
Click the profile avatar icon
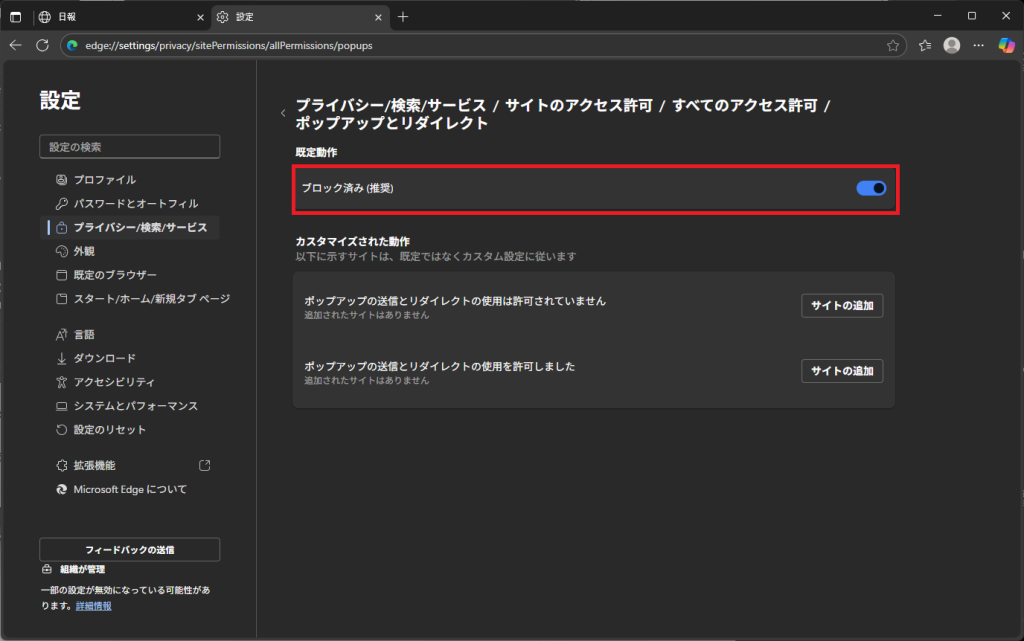[x=952, y=45]
